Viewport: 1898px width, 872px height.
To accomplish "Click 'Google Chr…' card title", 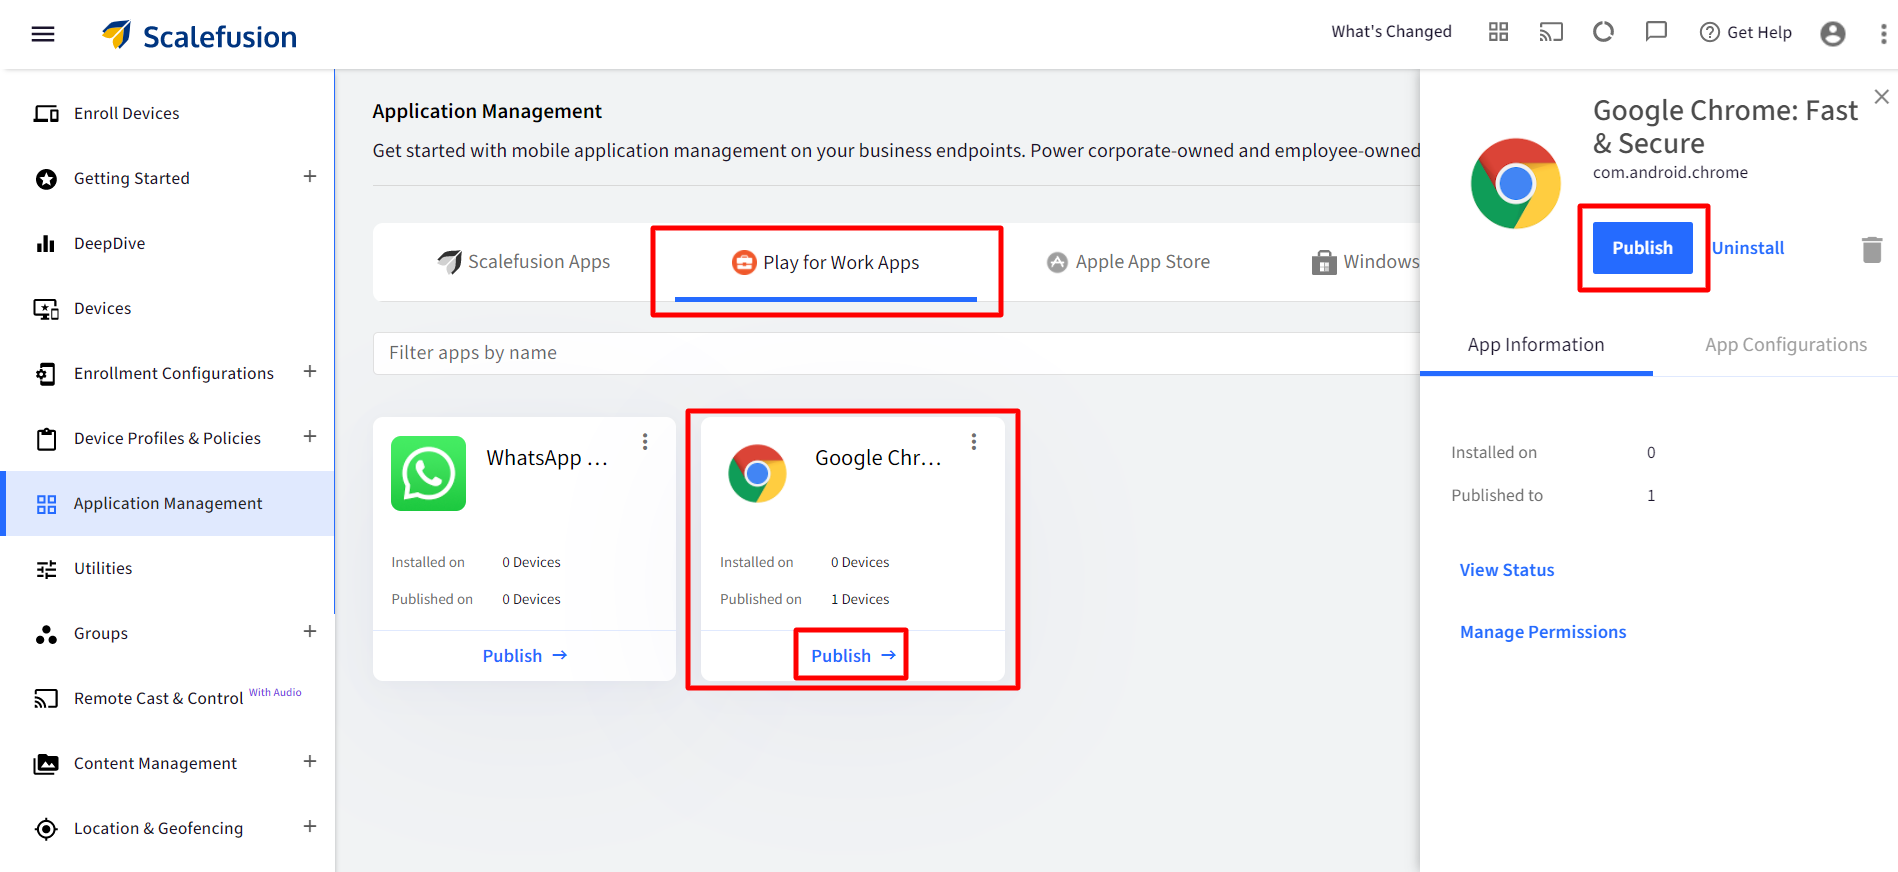I will [x=878, y=458].
